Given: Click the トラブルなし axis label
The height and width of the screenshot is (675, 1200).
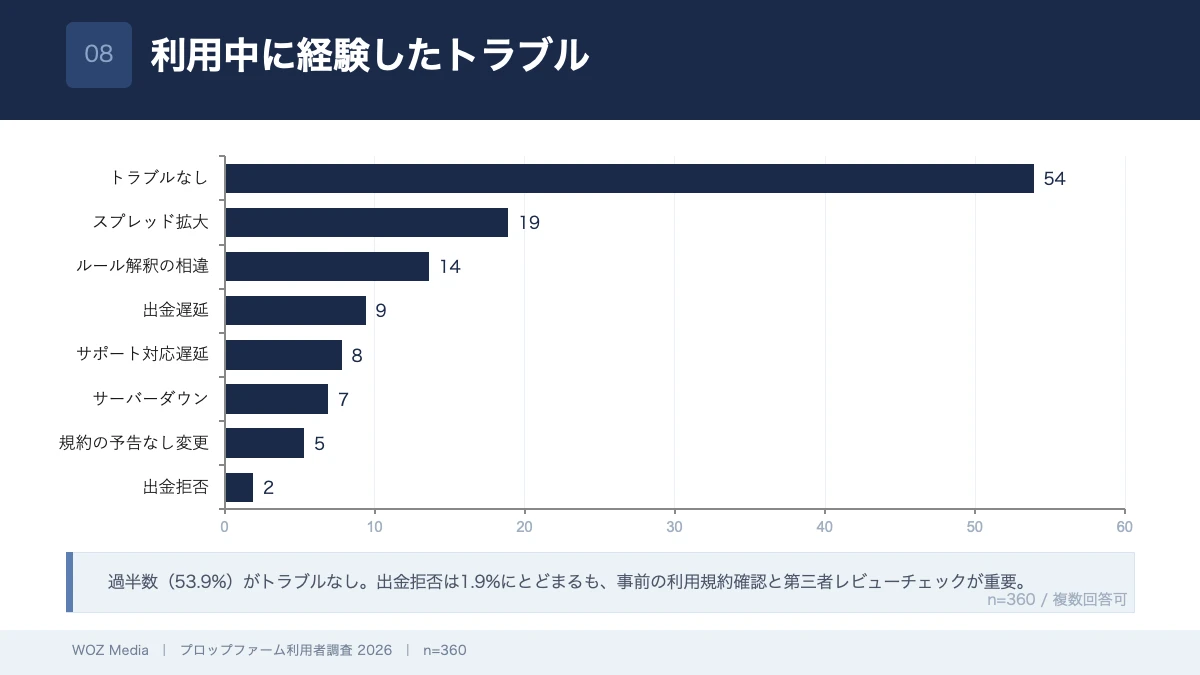Looking at the screenshot, I should (160, 179).
